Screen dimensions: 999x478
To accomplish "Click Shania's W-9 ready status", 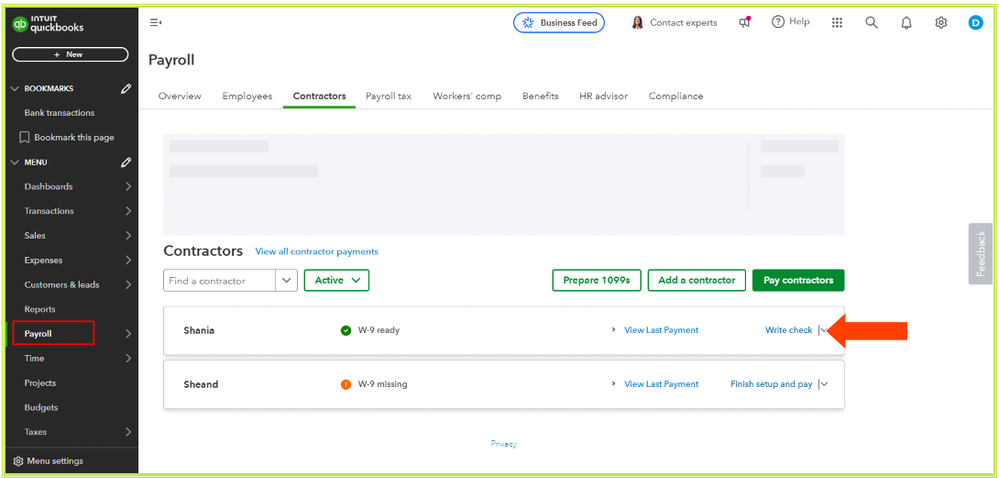I will pos(371,330).
